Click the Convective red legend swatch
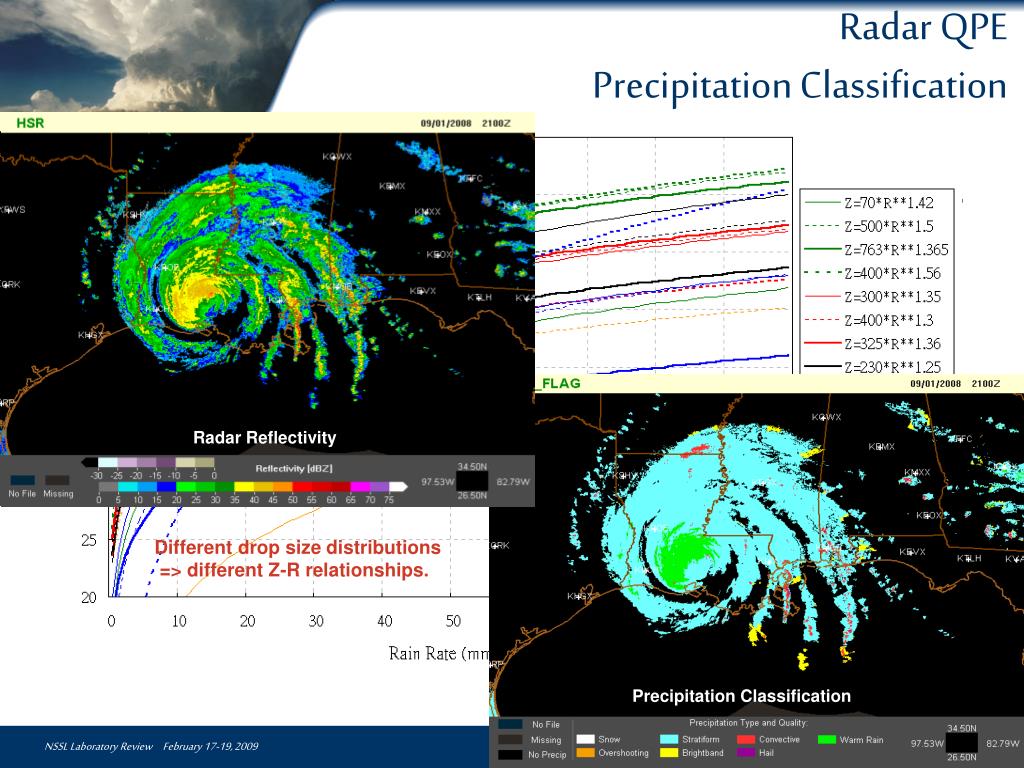This screenshot has height=768, width=1024. click(746, 739)
